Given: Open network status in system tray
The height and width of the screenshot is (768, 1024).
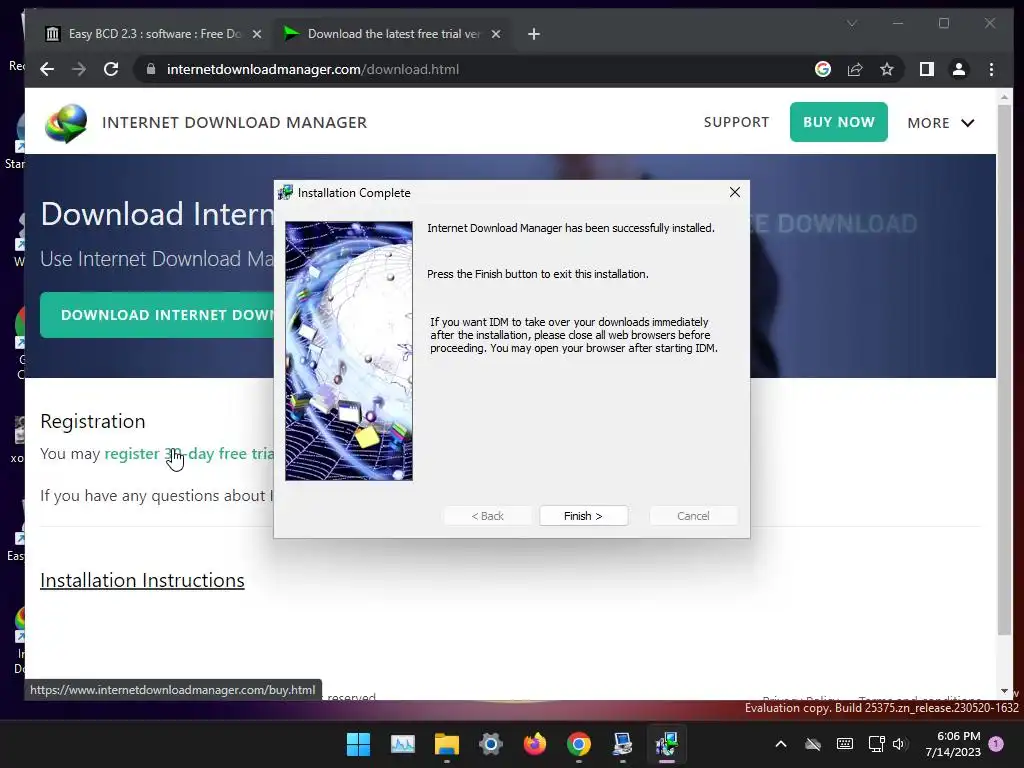Looking at the screenshot, I should [876, 744].
